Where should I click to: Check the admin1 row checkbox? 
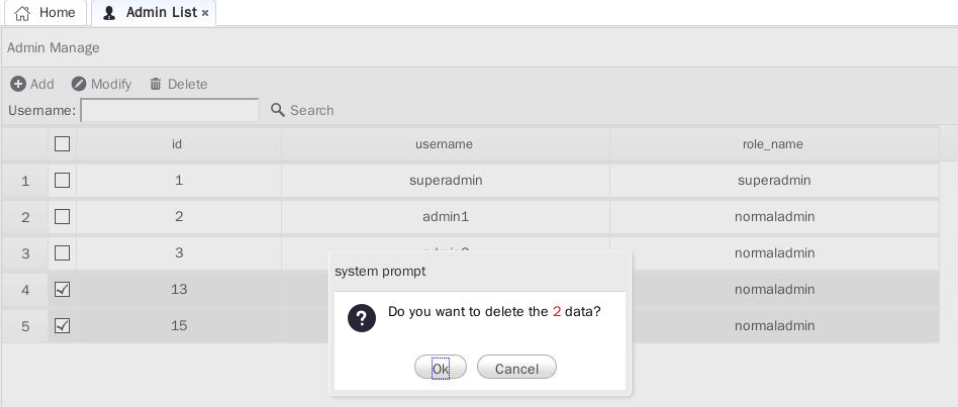(62, 217)
